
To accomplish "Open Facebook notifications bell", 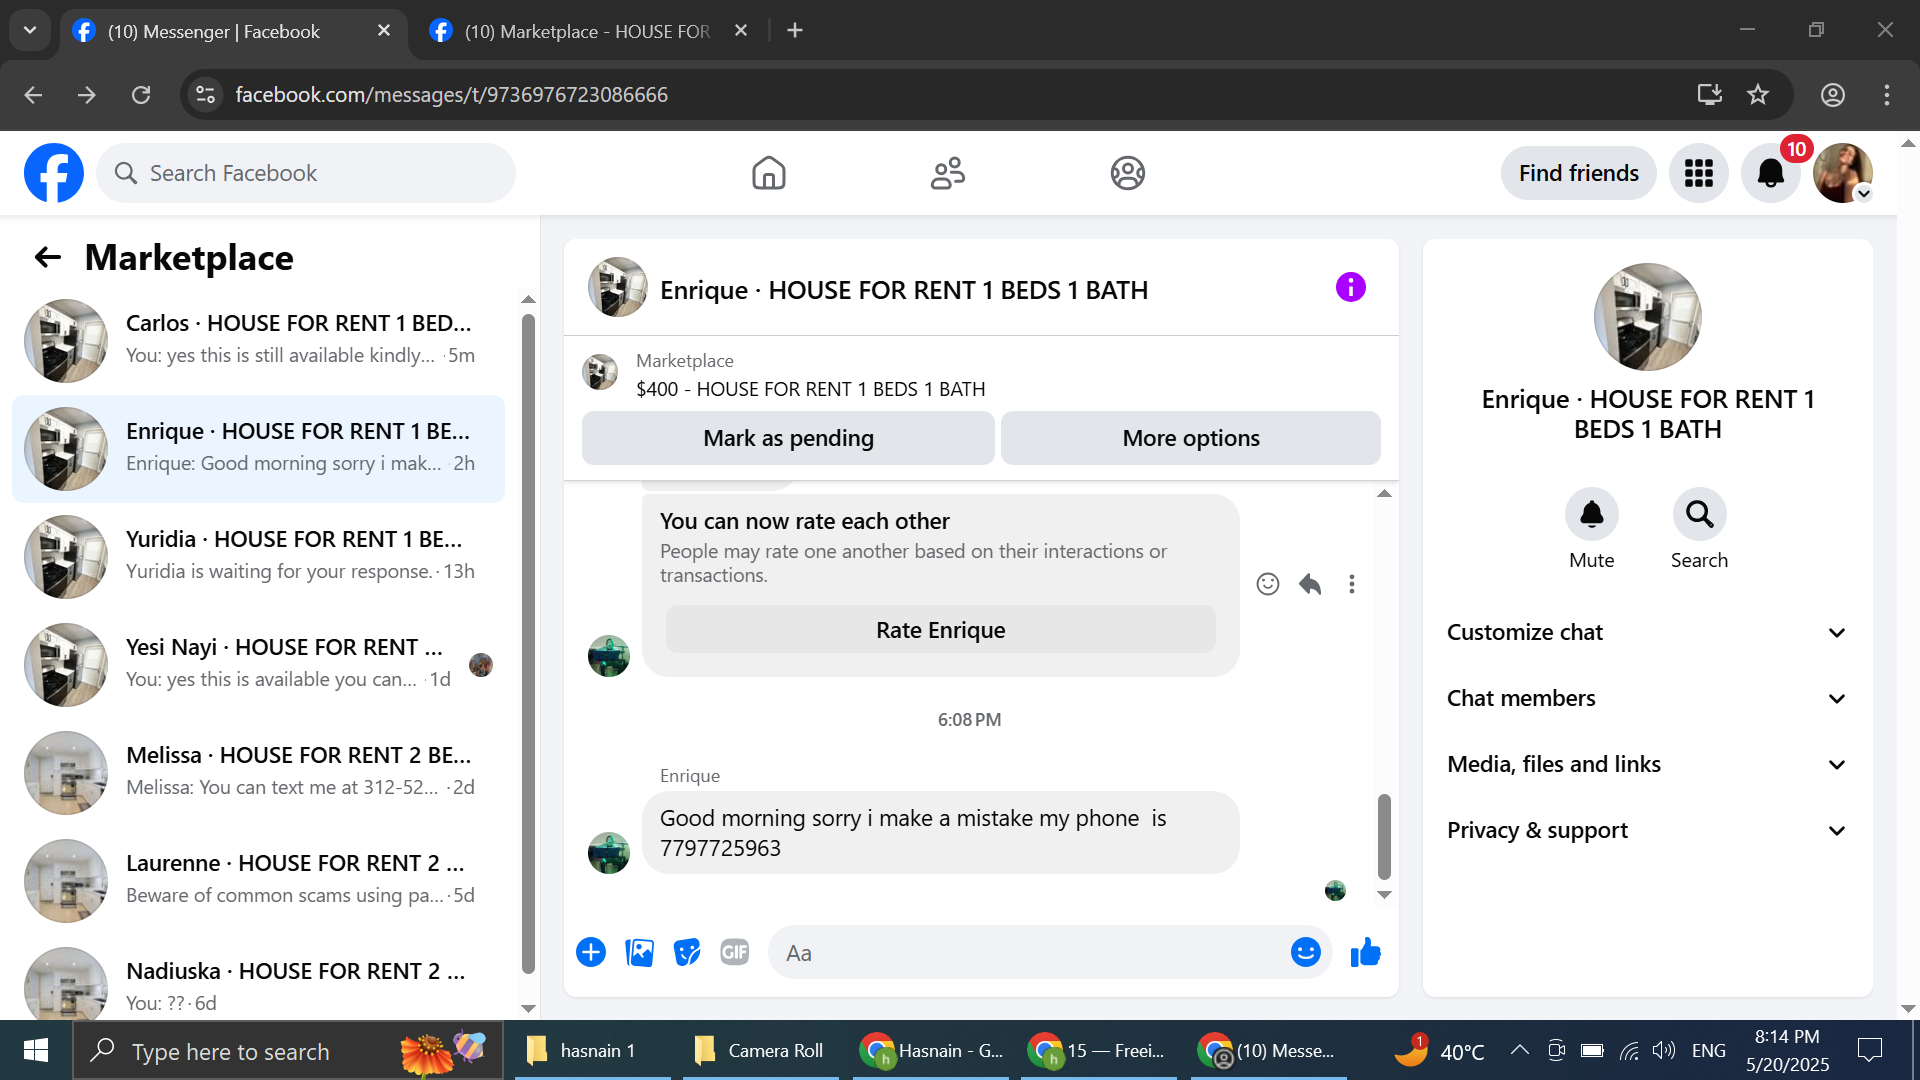I will (1770, 174).
